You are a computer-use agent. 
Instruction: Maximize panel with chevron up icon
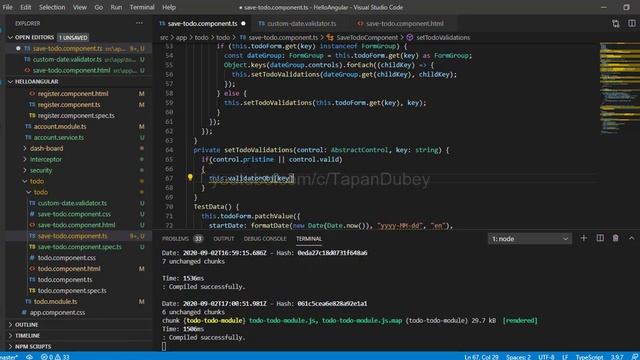[631, 238]
